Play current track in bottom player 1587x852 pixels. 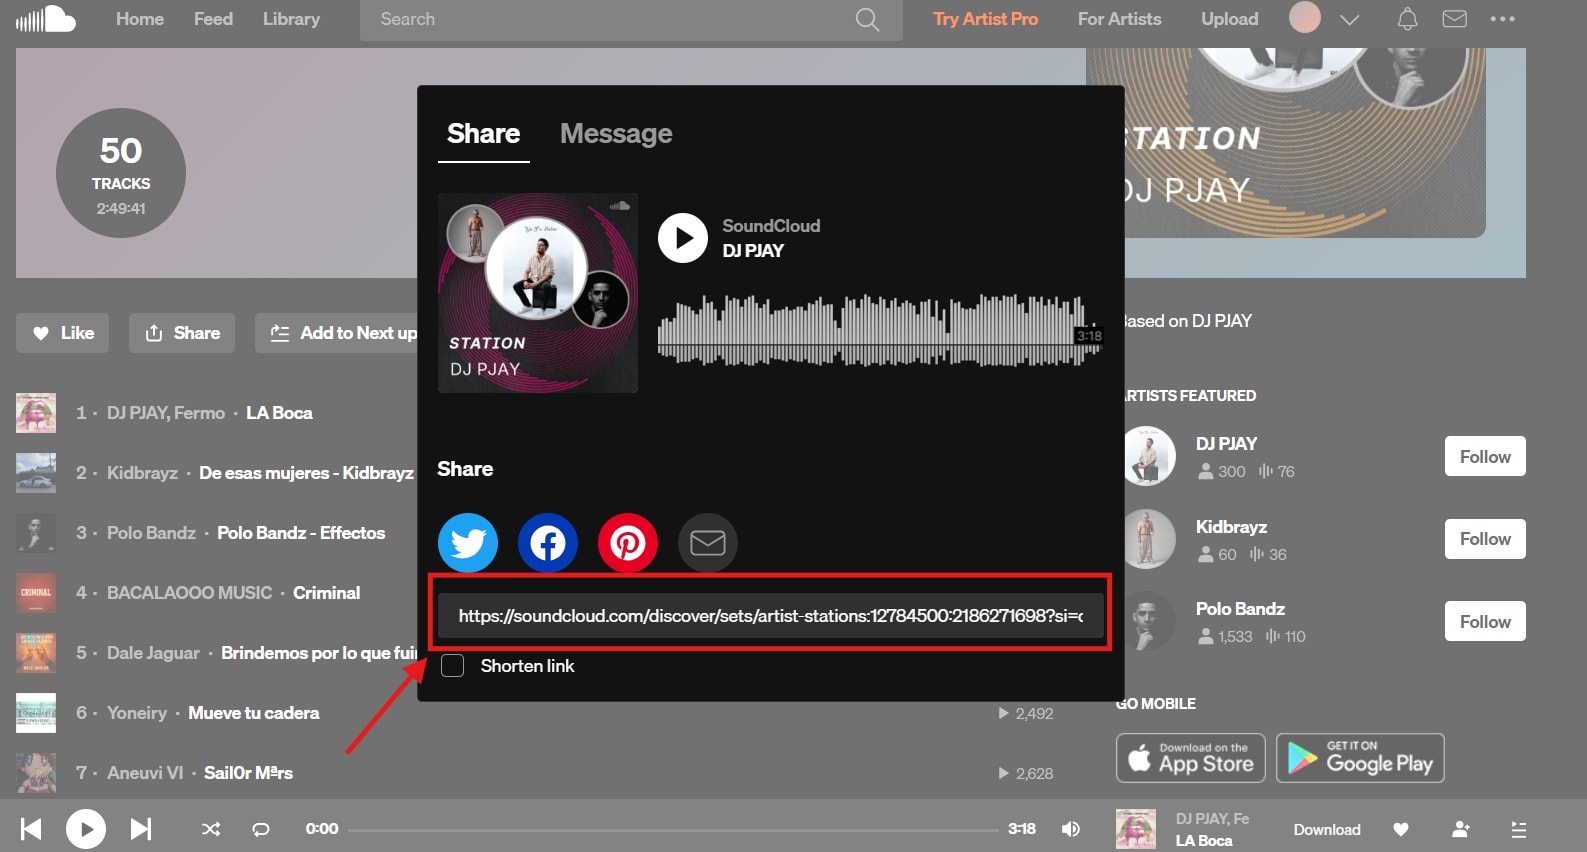86,829
